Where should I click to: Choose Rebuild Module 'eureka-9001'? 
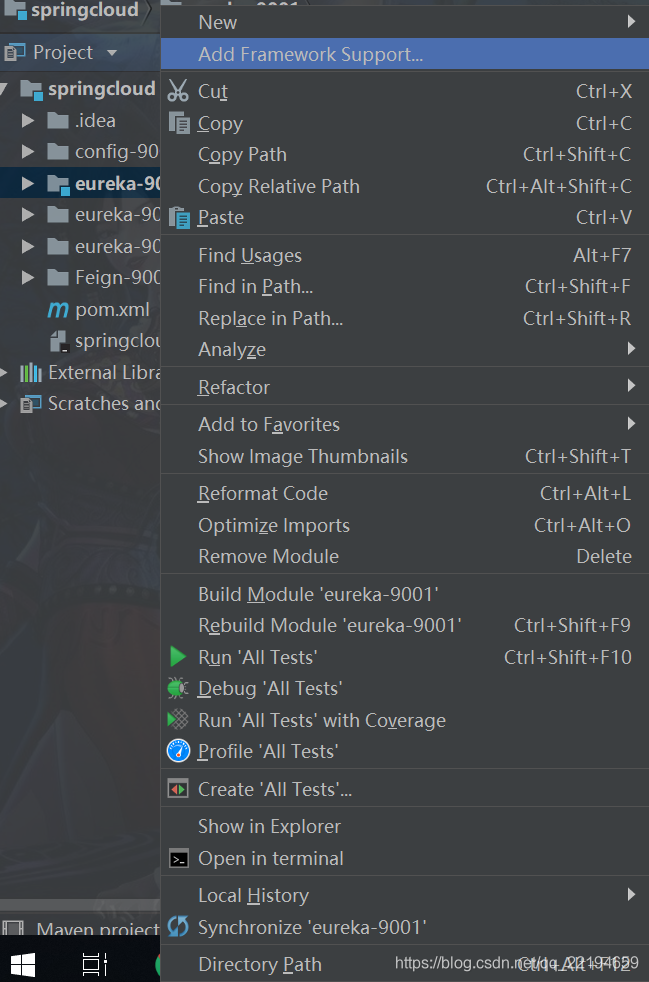click(405, 626)
